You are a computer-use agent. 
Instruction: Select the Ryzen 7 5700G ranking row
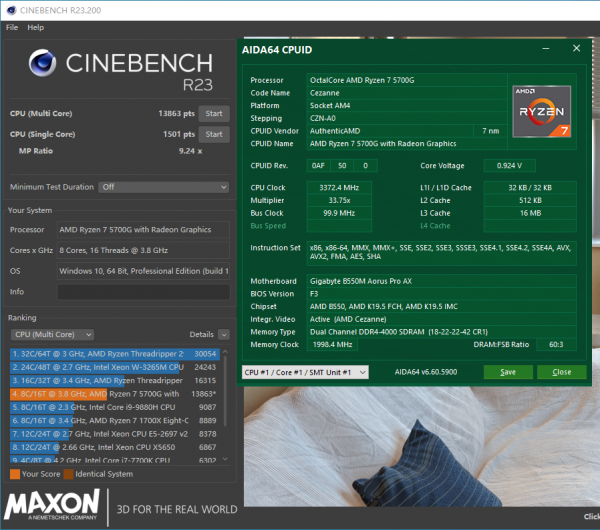point(115,394)
